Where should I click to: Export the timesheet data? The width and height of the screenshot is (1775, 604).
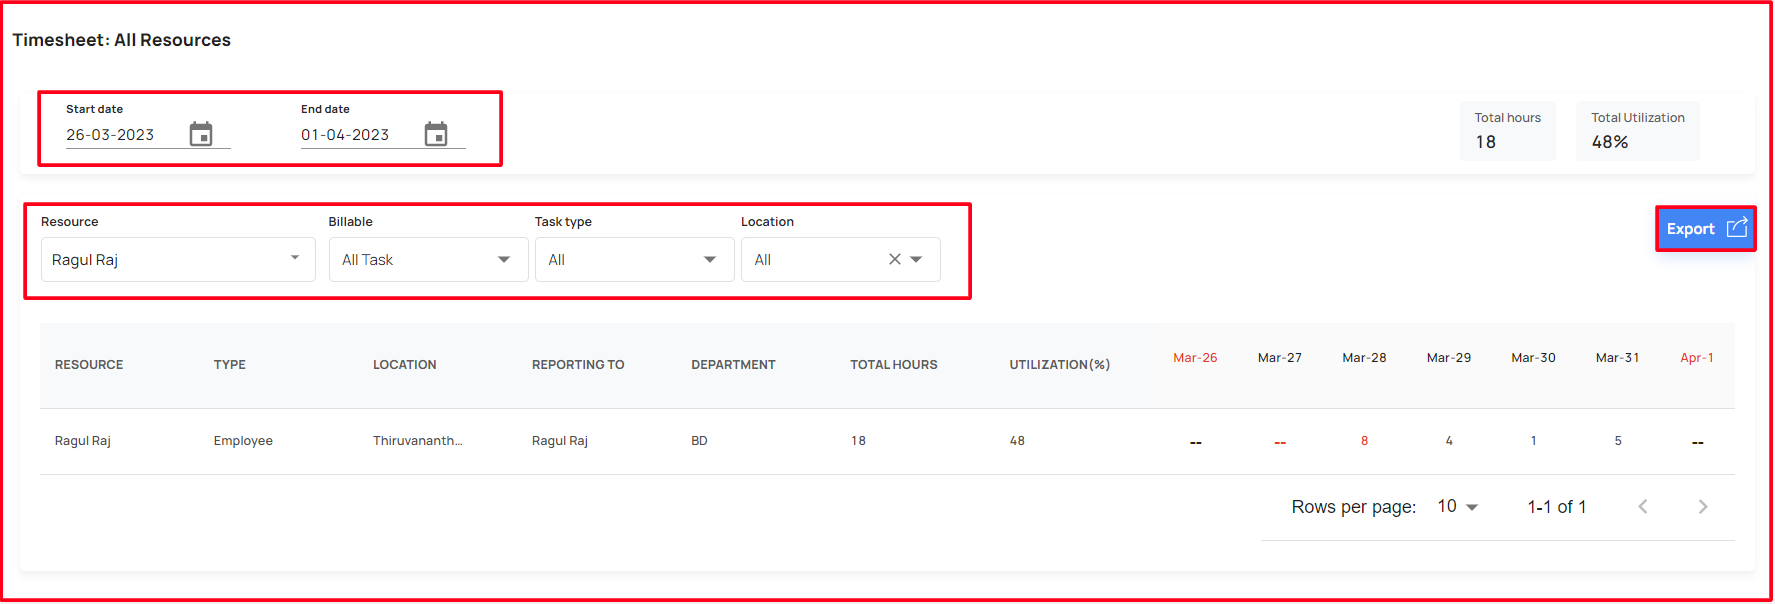pos(1706,229)
